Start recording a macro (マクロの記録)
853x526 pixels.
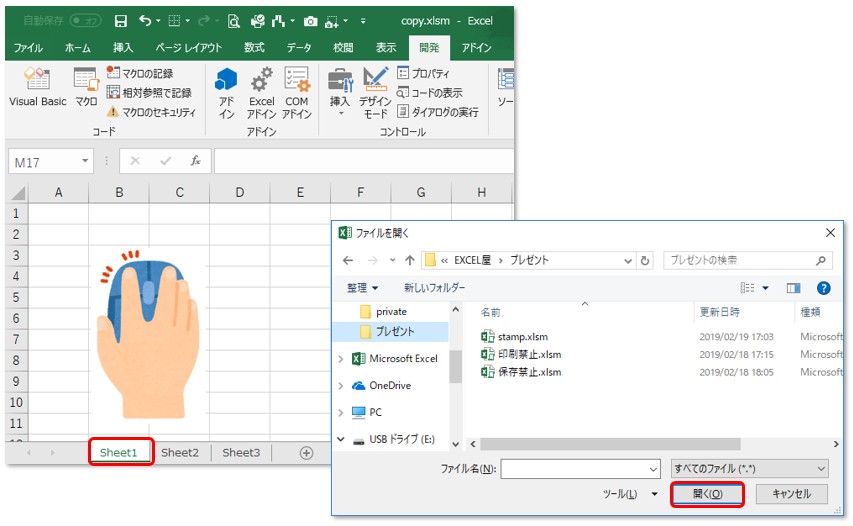point(140,73)
